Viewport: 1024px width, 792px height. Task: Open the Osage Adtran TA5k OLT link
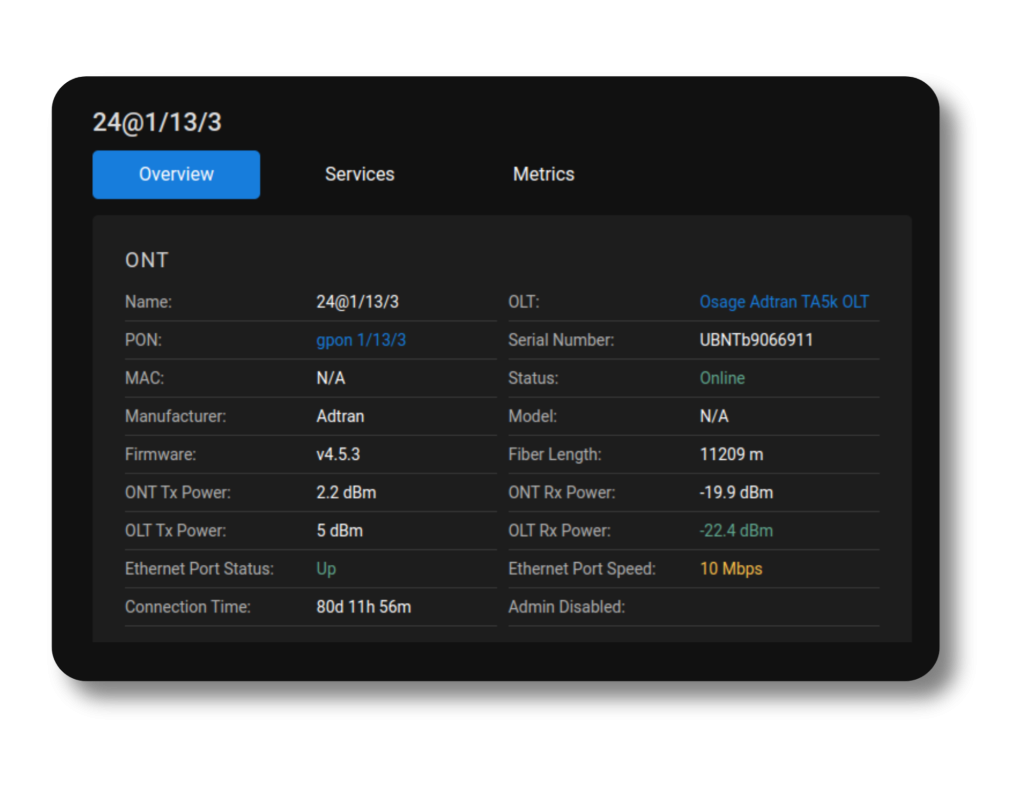[784, 301]
